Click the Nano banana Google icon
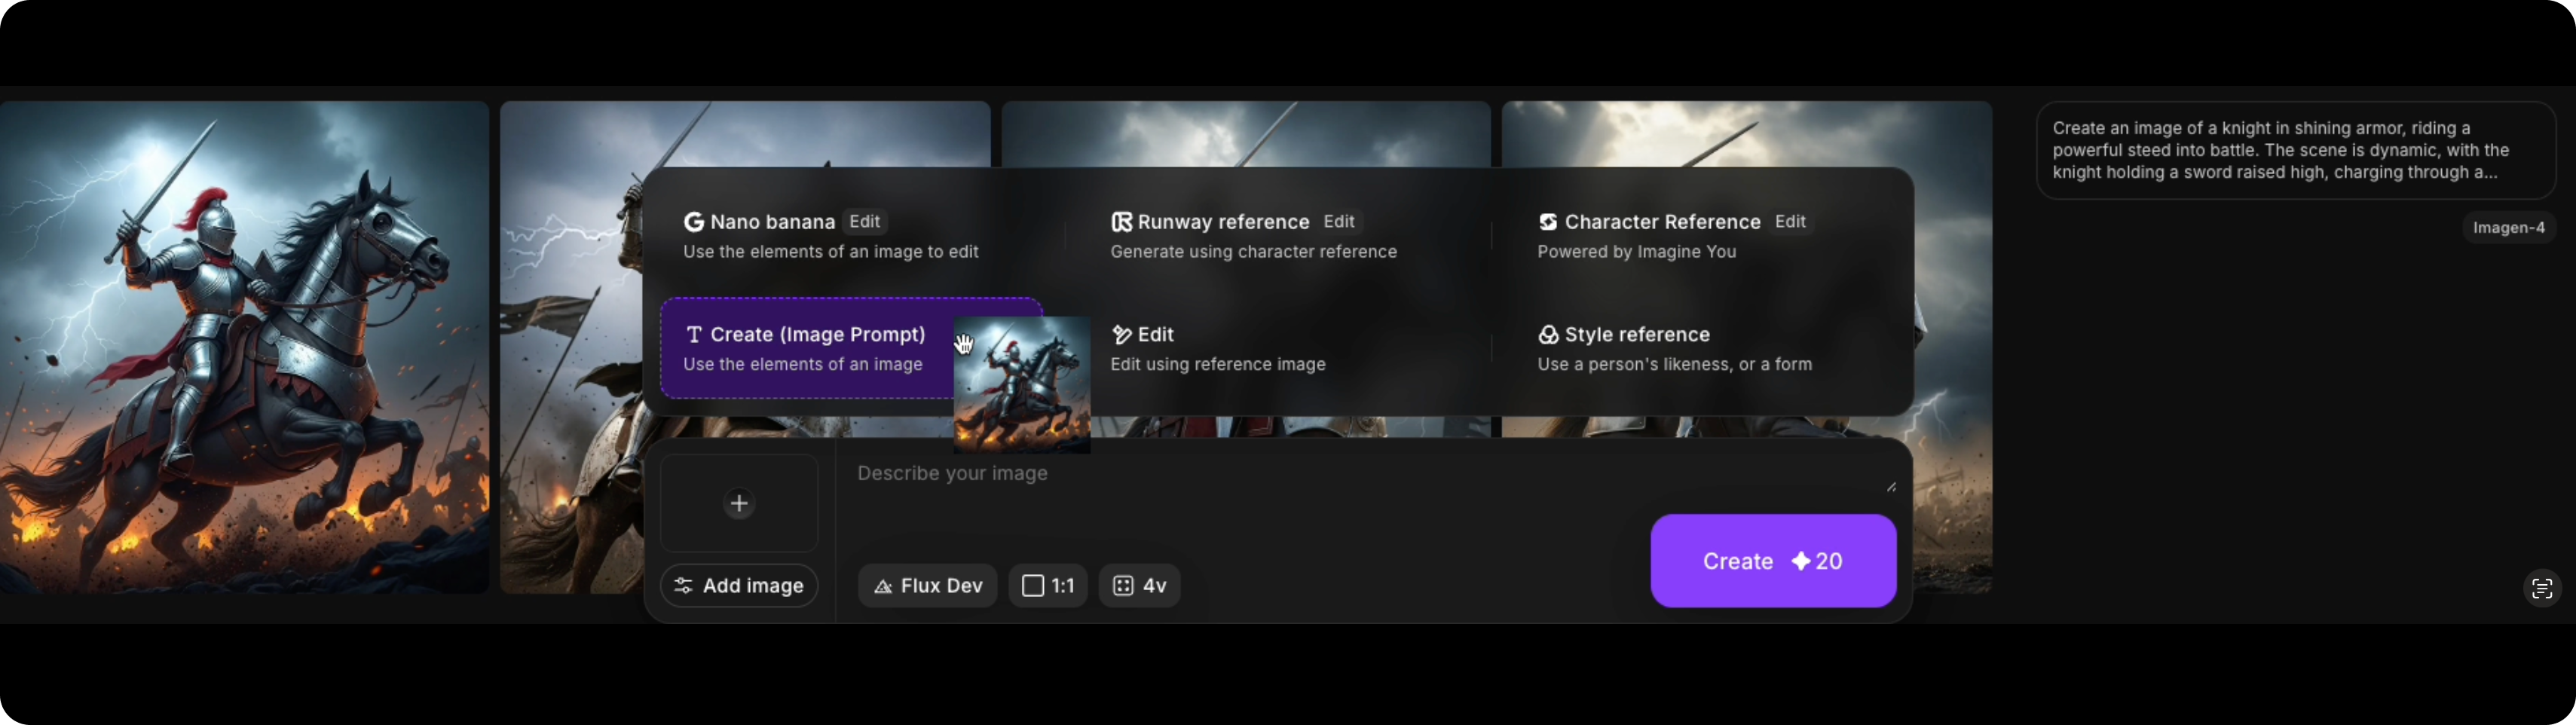This screenshot has height=725, width=2576. (693, 222)
